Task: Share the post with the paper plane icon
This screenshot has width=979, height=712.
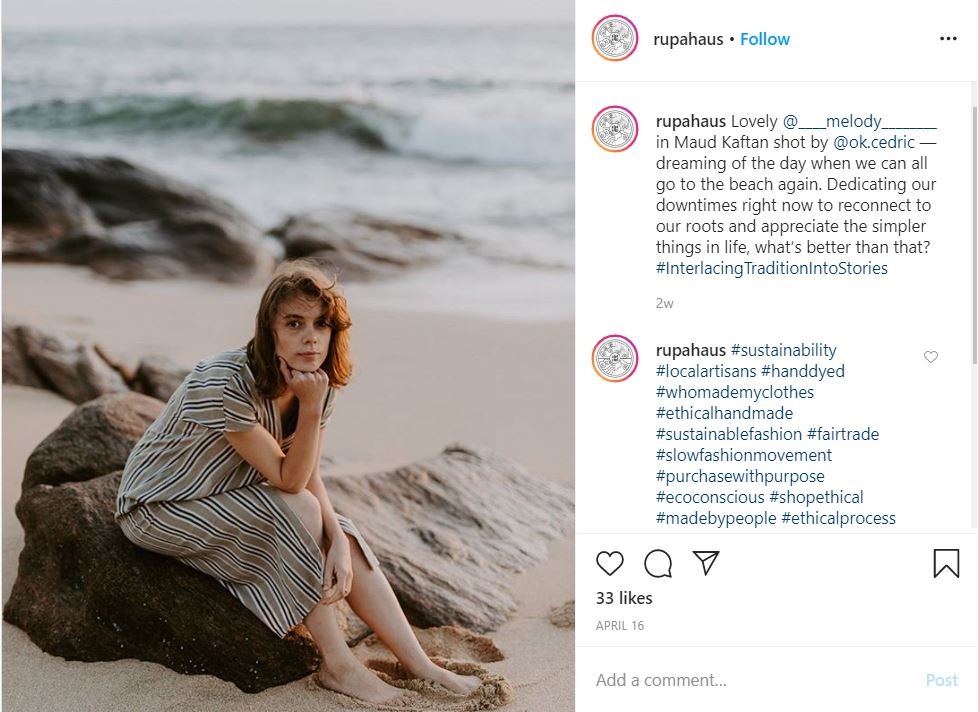Action: (706, 563)
